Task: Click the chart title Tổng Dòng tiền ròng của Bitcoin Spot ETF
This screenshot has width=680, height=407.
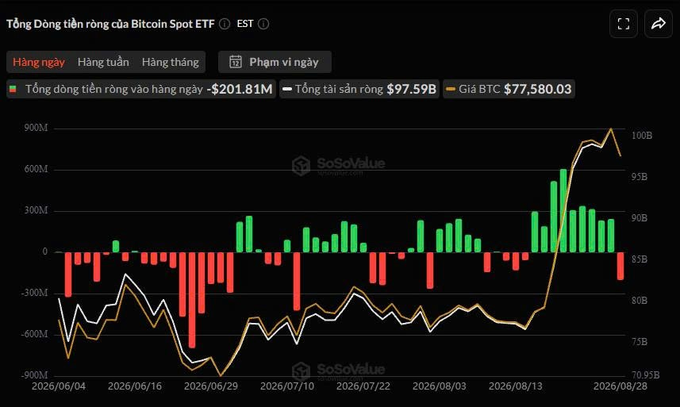Action: (x=110, y=24)
